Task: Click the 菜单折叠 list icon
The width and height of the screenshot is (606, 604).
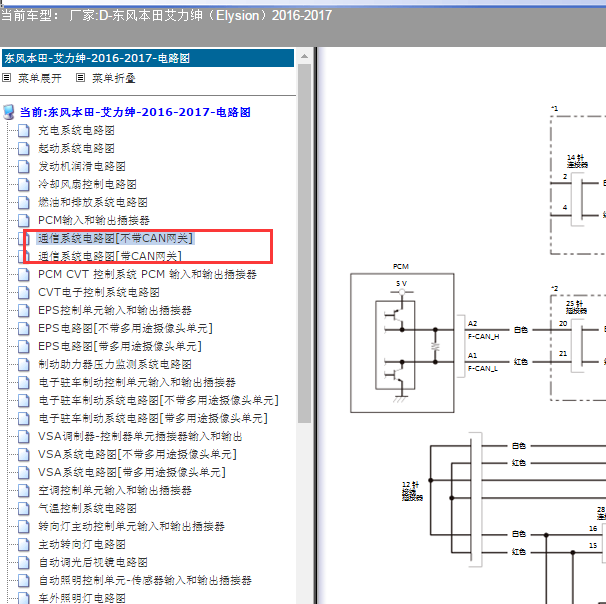Action: pos(80,78)
